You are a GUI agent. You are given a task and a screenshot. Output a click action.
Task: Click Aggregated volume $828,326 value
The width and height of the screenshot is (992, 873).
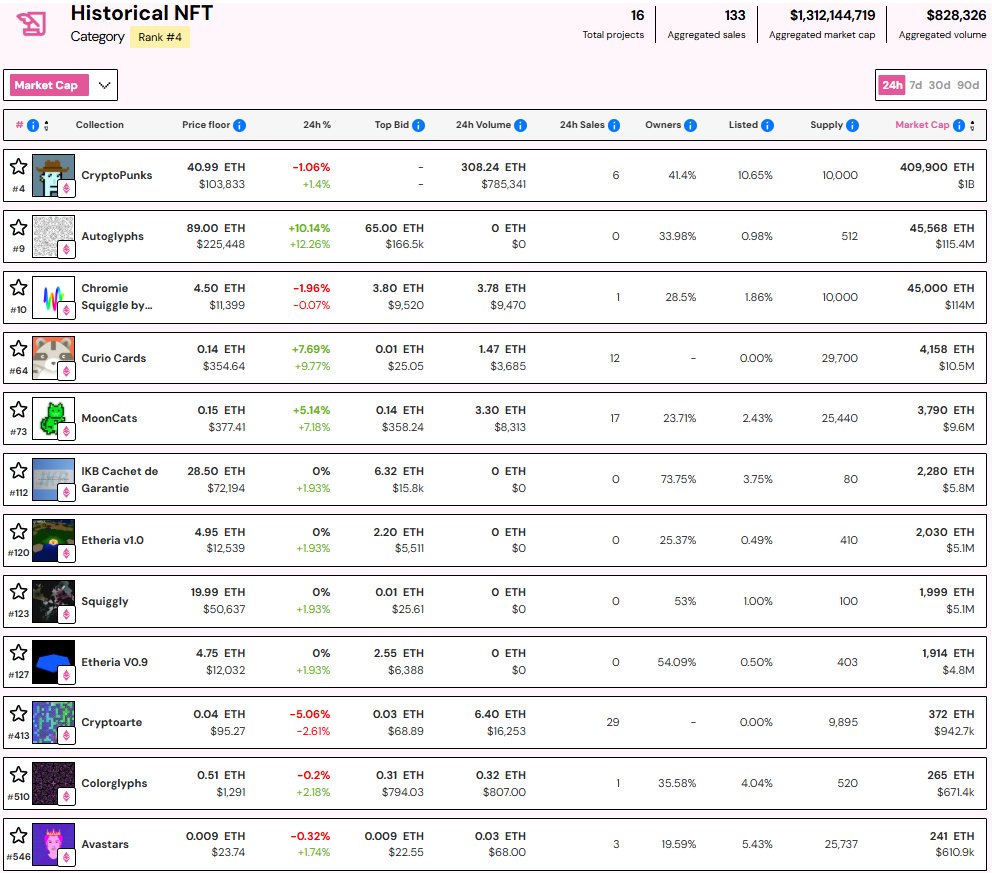coord(956,15)
